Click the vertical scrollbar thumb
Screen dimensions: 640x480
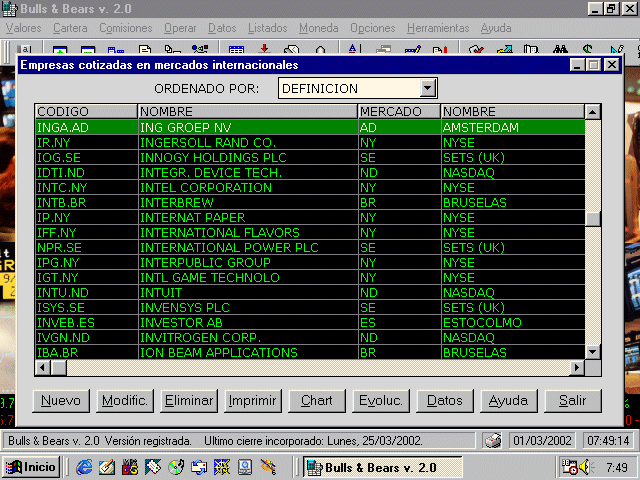coord(593,219)
